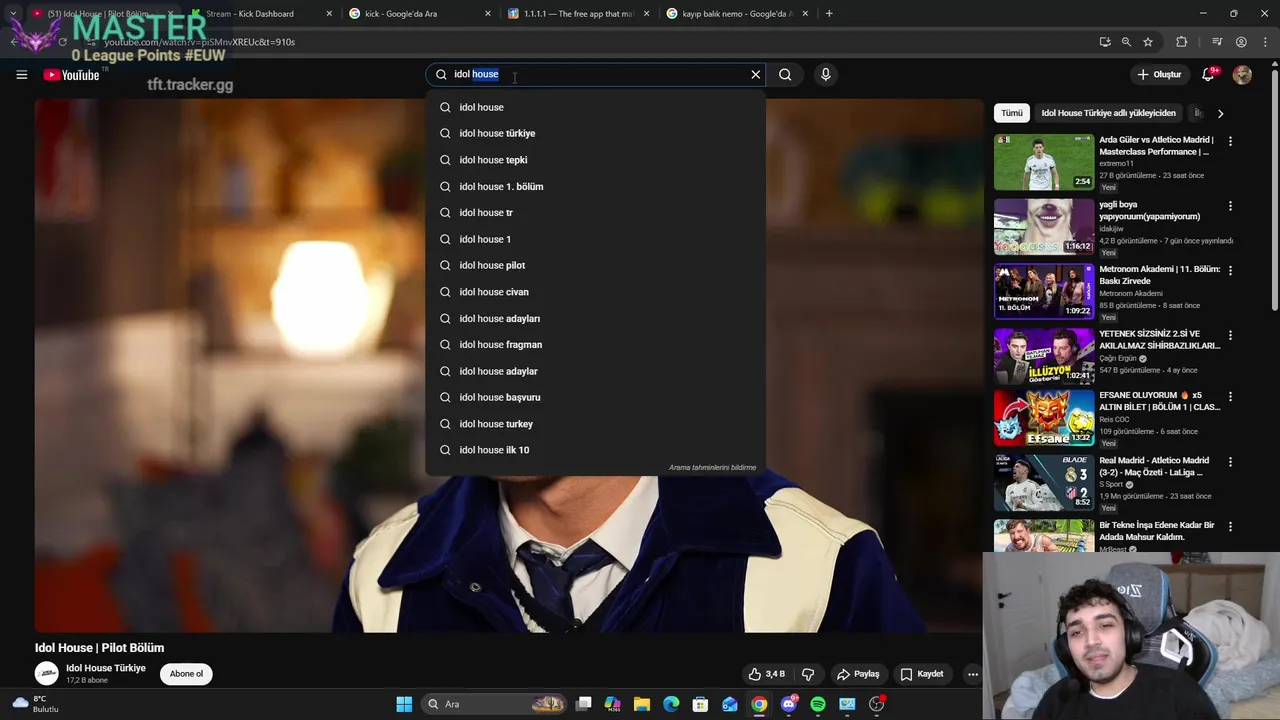The image size is (1280, 720).
Task: Open a new browser tab with plus
Action: tap(829, 14)
